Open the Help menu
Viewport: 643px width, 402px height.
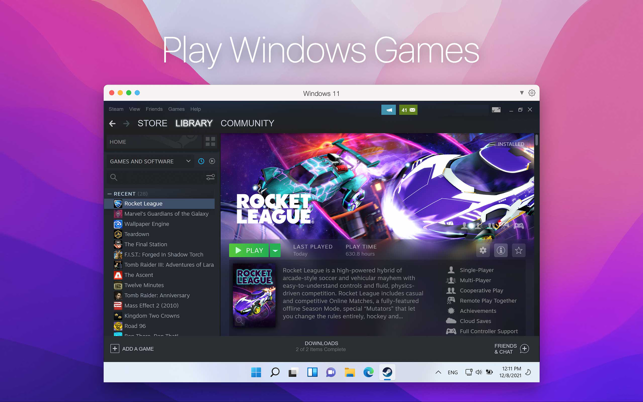[x=196, y=109]
